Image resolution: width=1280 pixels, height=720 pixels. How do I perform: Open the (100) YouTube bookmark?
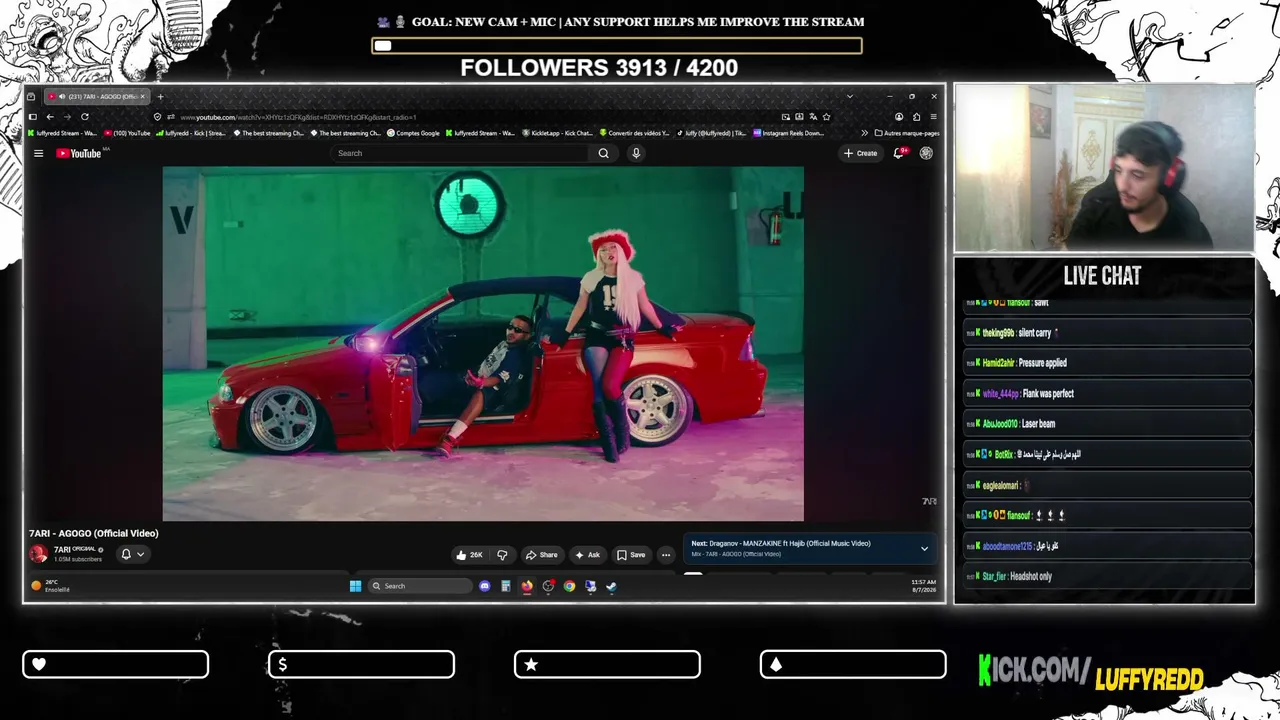point(127,133)
